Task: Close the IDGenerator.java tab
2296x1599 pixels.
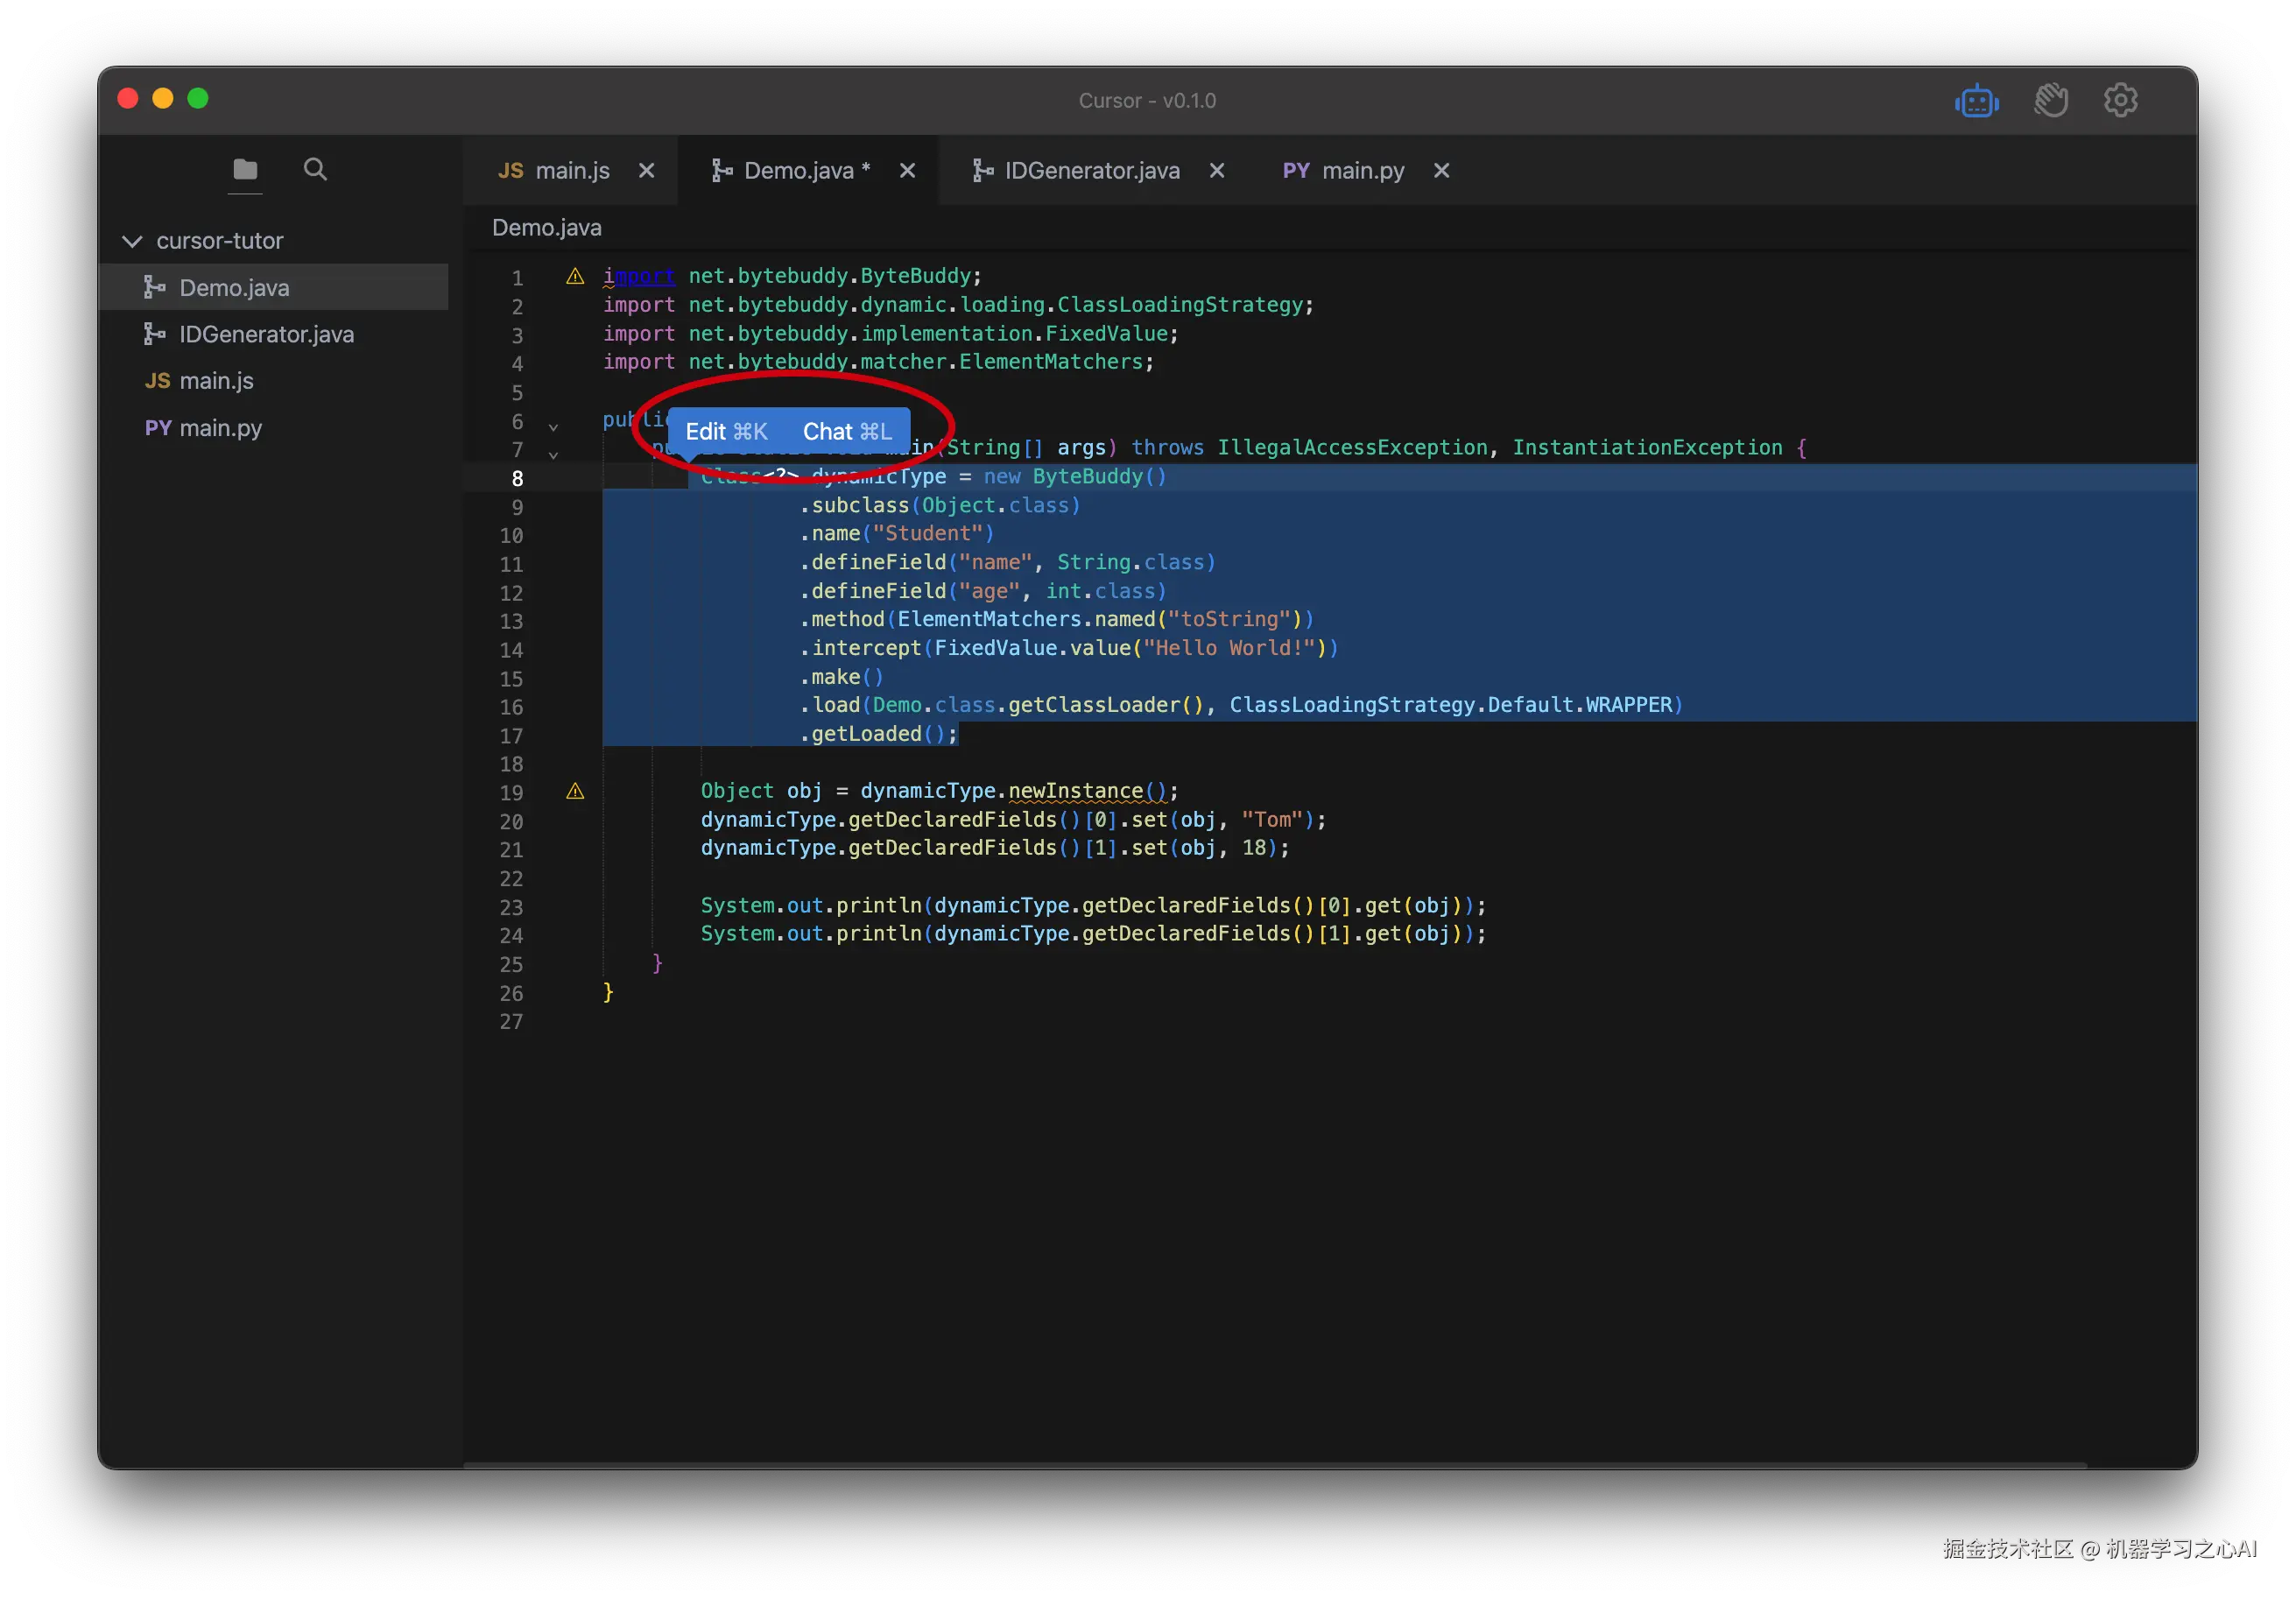Action: pos(1217,171)
